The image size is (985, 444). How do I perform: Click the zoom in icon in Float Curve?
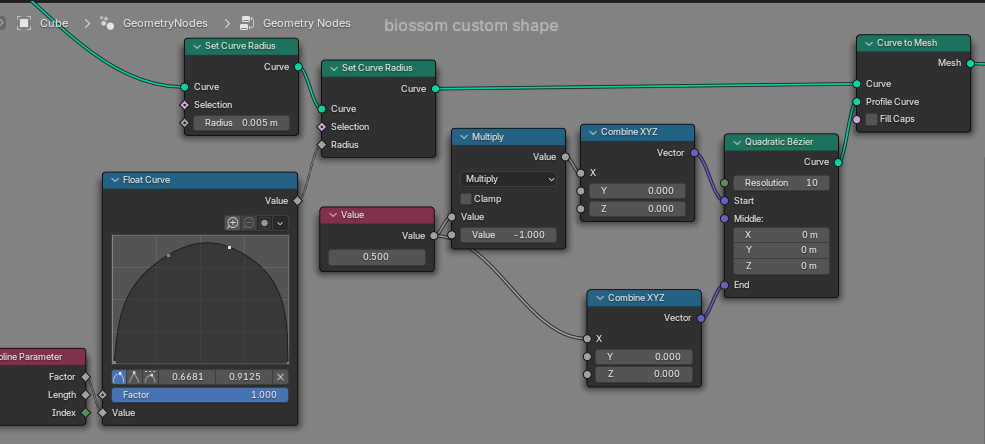click(x=232, y=222)
